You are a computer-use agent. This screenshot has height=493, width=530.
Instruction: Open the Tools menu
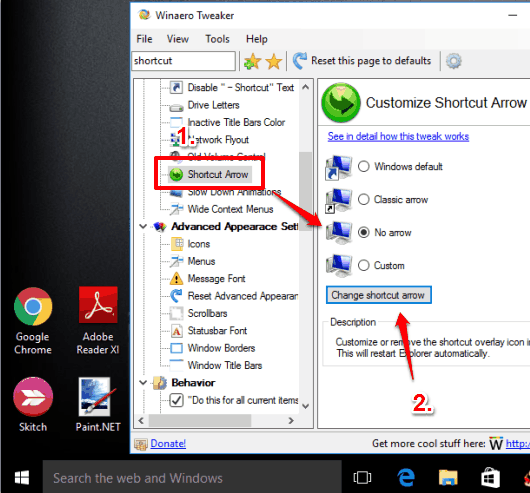click(x=217, y=39)
